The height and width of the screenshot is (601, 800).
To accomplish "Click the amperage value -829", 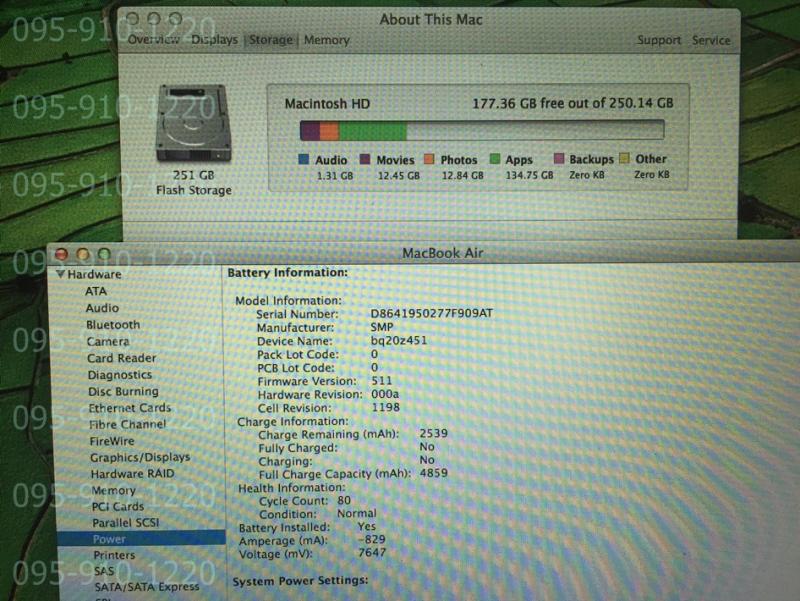I will 371,540.
